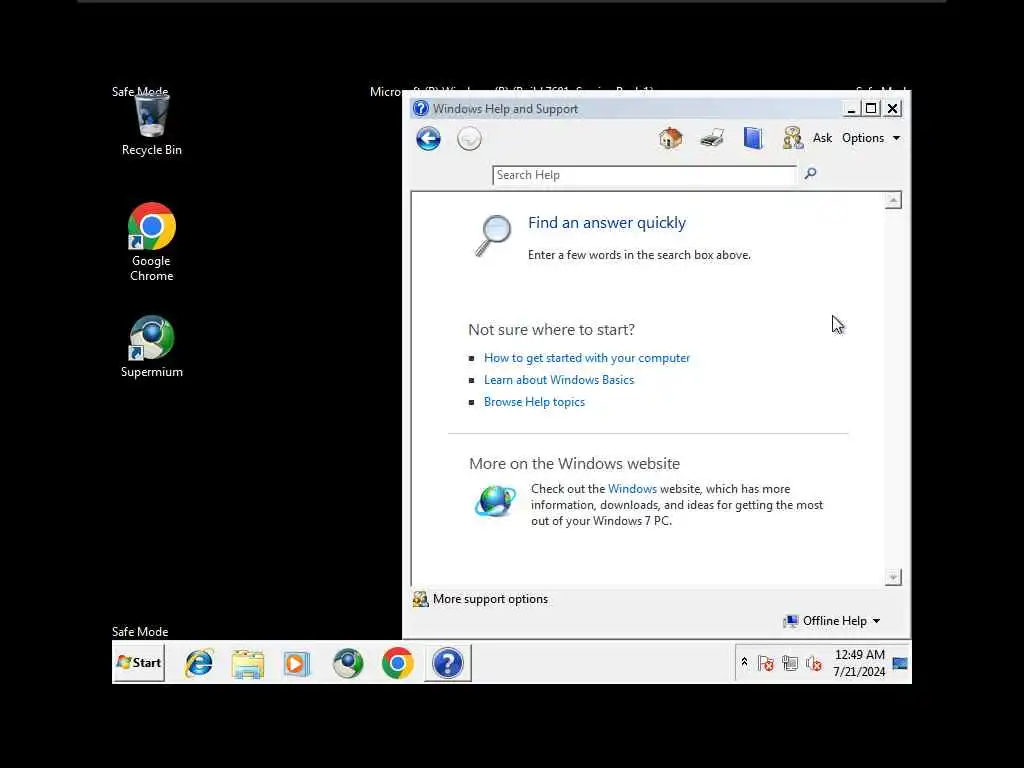Click the large magnifying glass icon
This screenshot has width=1024, height=768.
pos(492,235)
